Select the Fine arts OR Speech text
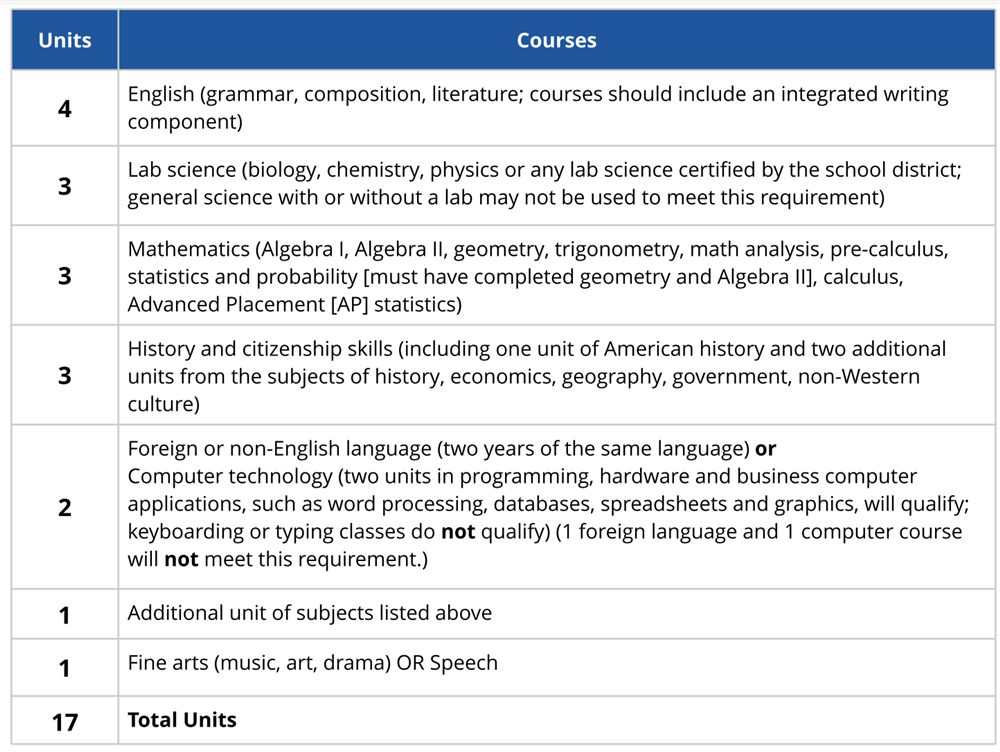The image size is (1000, 752). 312,662
